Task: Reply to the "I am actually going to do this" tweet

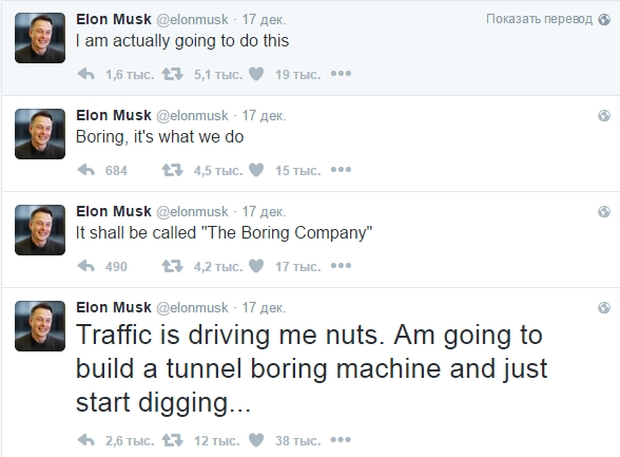Action: [86, 74]
